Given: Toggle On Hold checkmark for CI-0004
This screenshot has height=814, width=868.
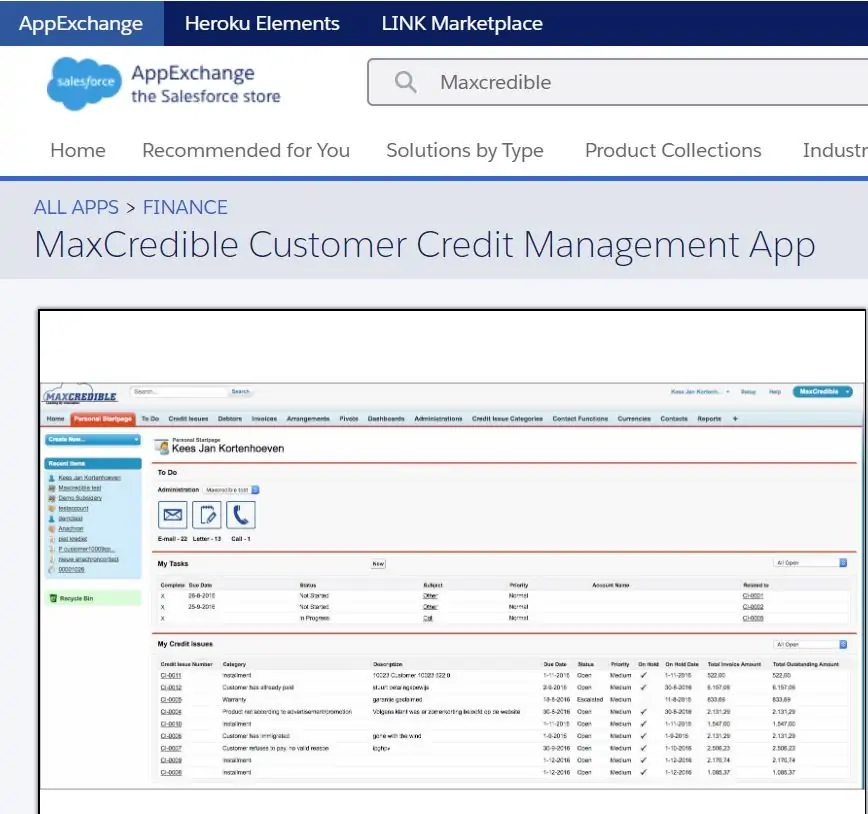Looking at the screenshot, I should (x=644, y=711).
